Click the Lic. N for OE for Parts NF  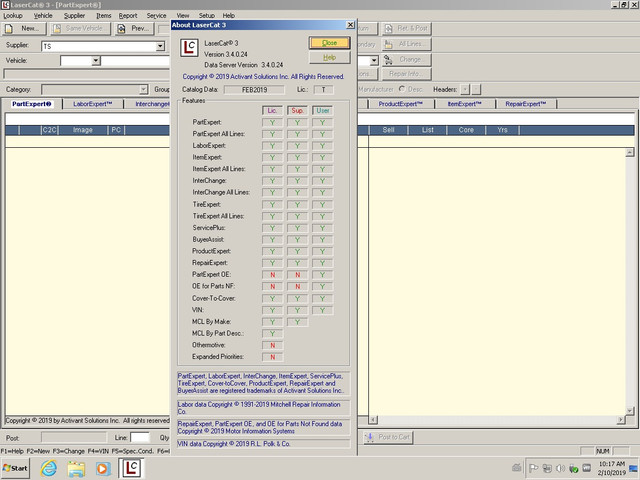tap(272, 287)
